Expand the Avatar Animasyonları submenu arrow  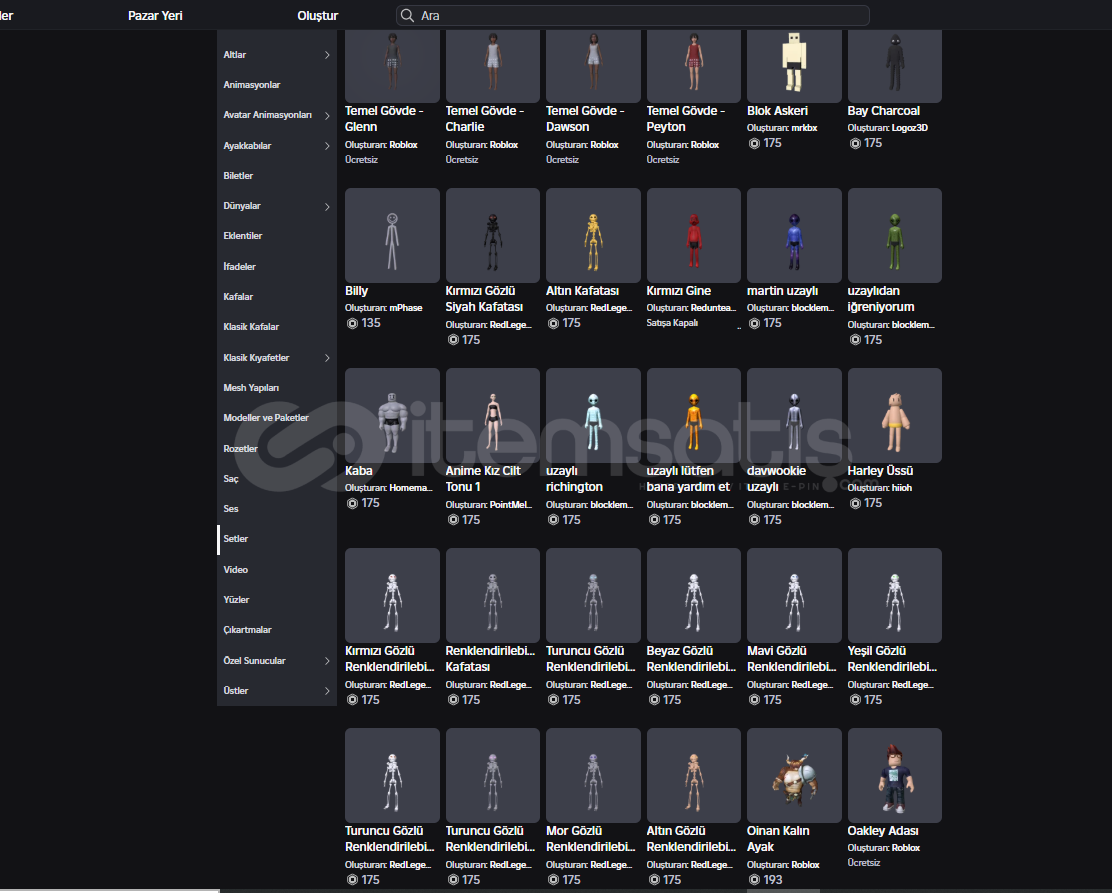coord(327,116)
